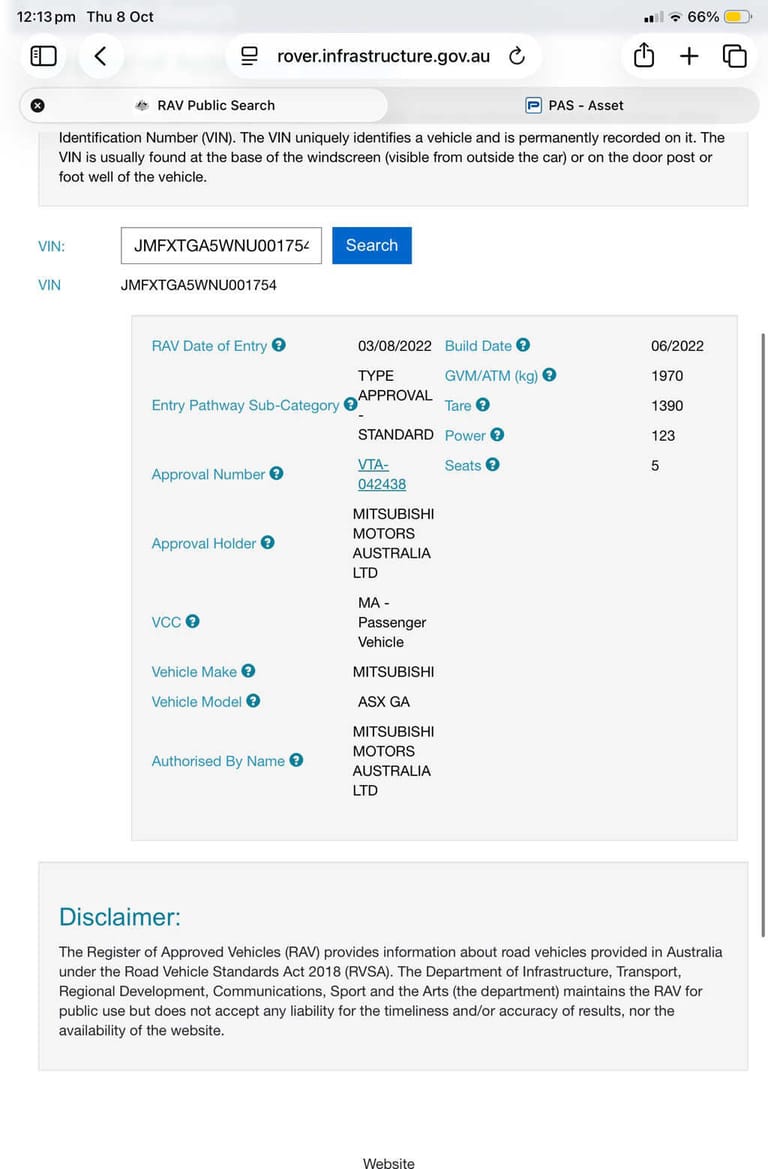Go back with the chevron arrow
The height and width of the screenshot is (1169, 768).
[x=101, y=56]
